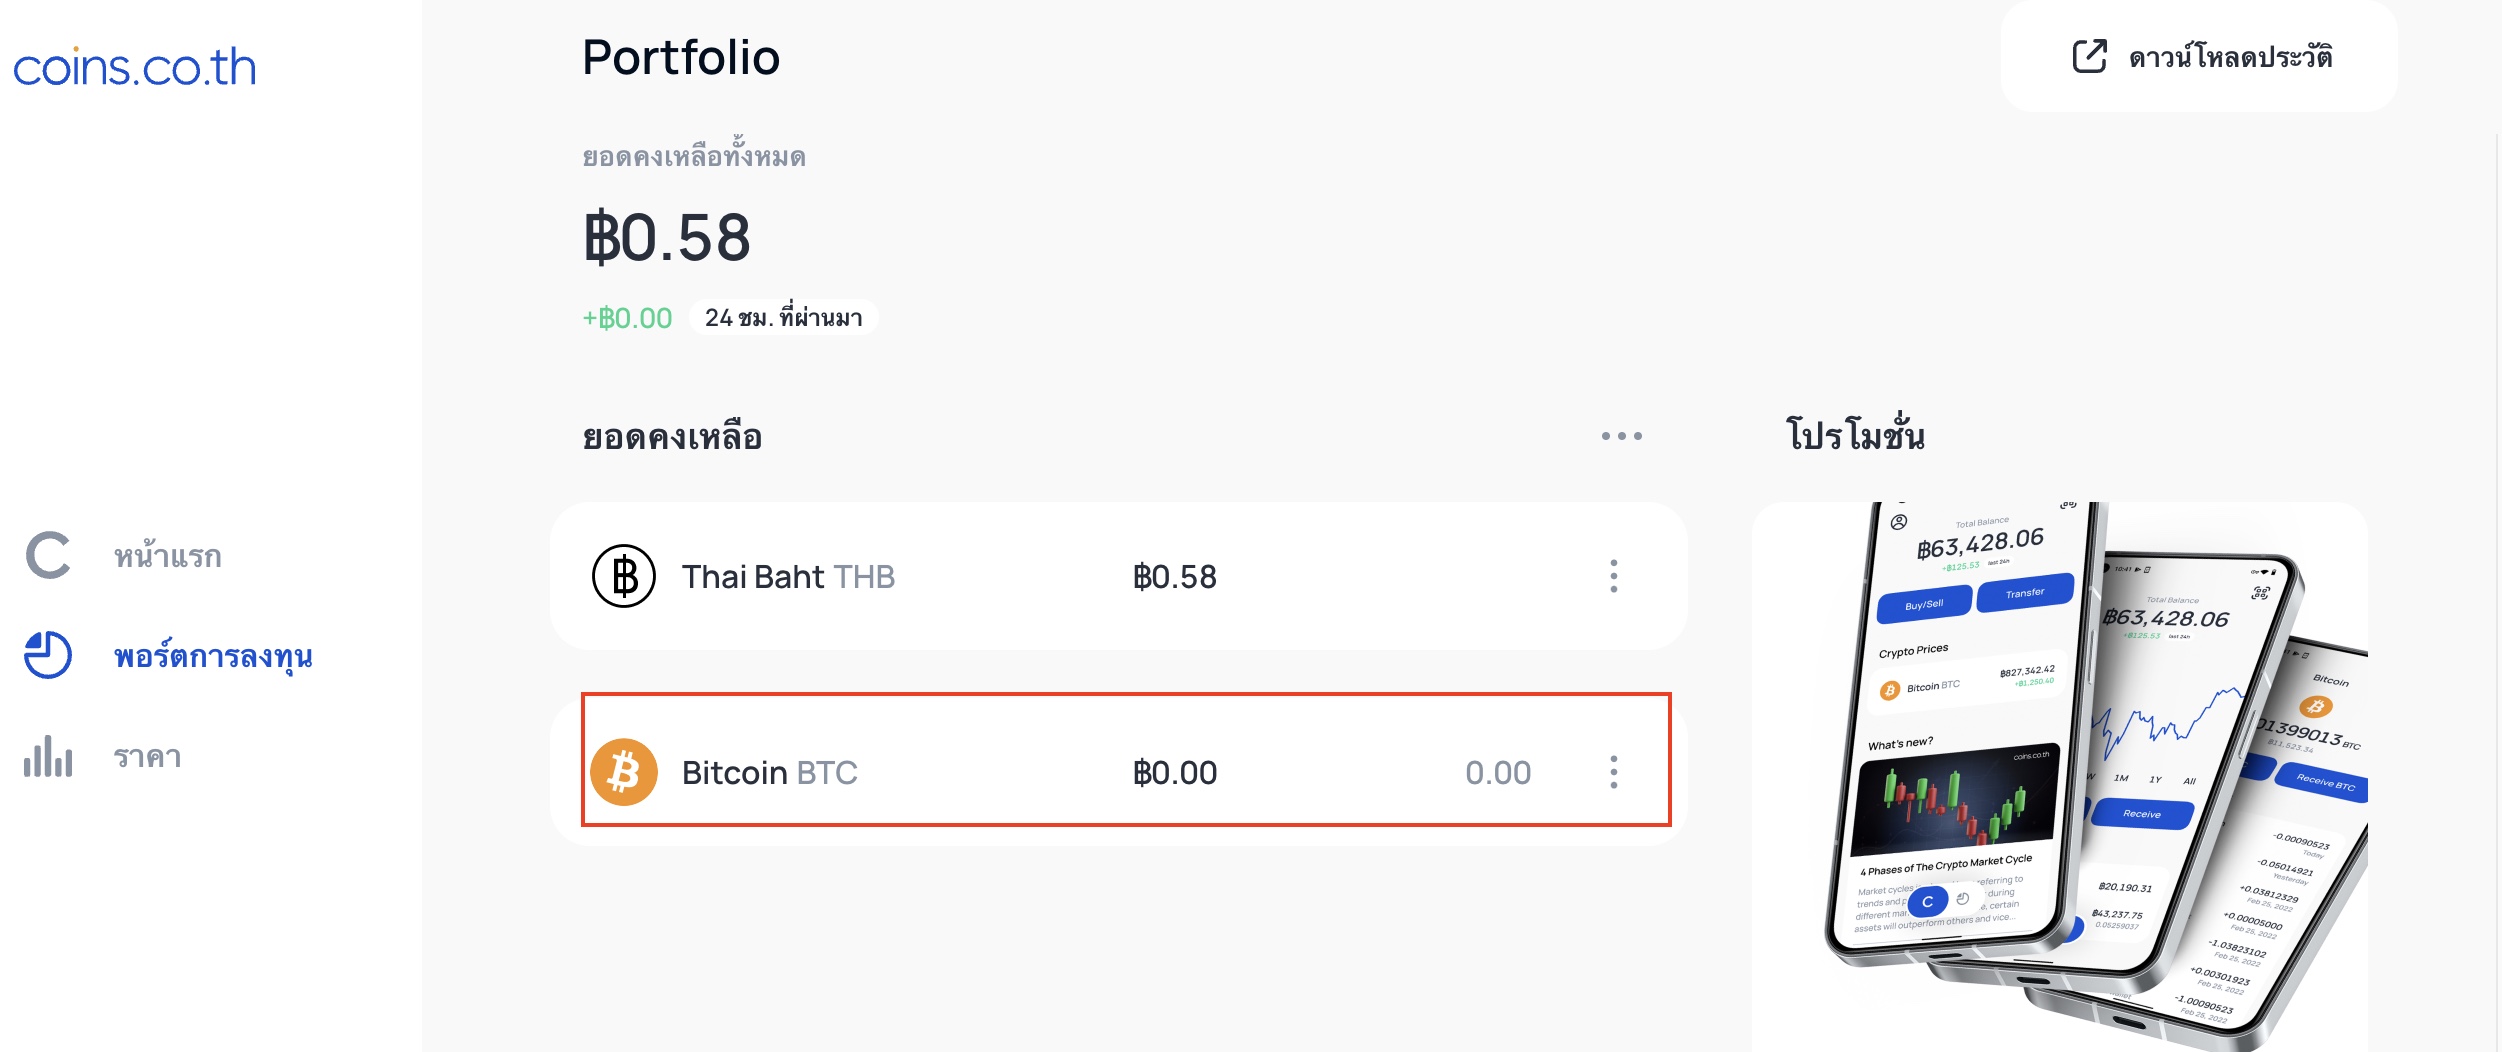Click the Thai Baht currency icon
Image resolution: width=2502 pixels, height=1052 pixels.
624,576
